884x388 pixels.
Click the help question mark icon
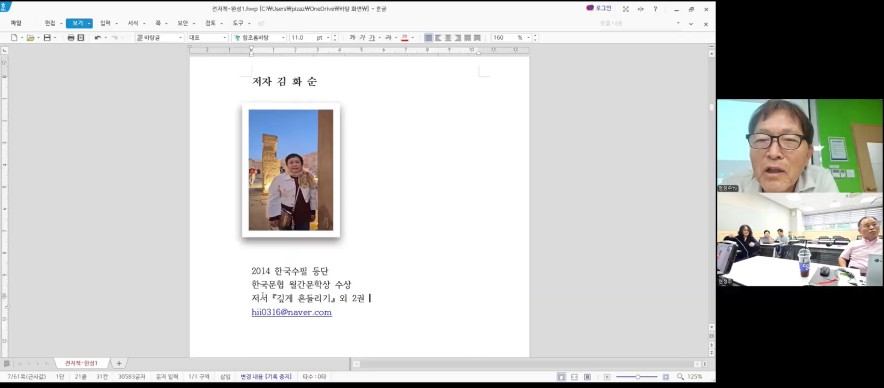click(655, 9)
